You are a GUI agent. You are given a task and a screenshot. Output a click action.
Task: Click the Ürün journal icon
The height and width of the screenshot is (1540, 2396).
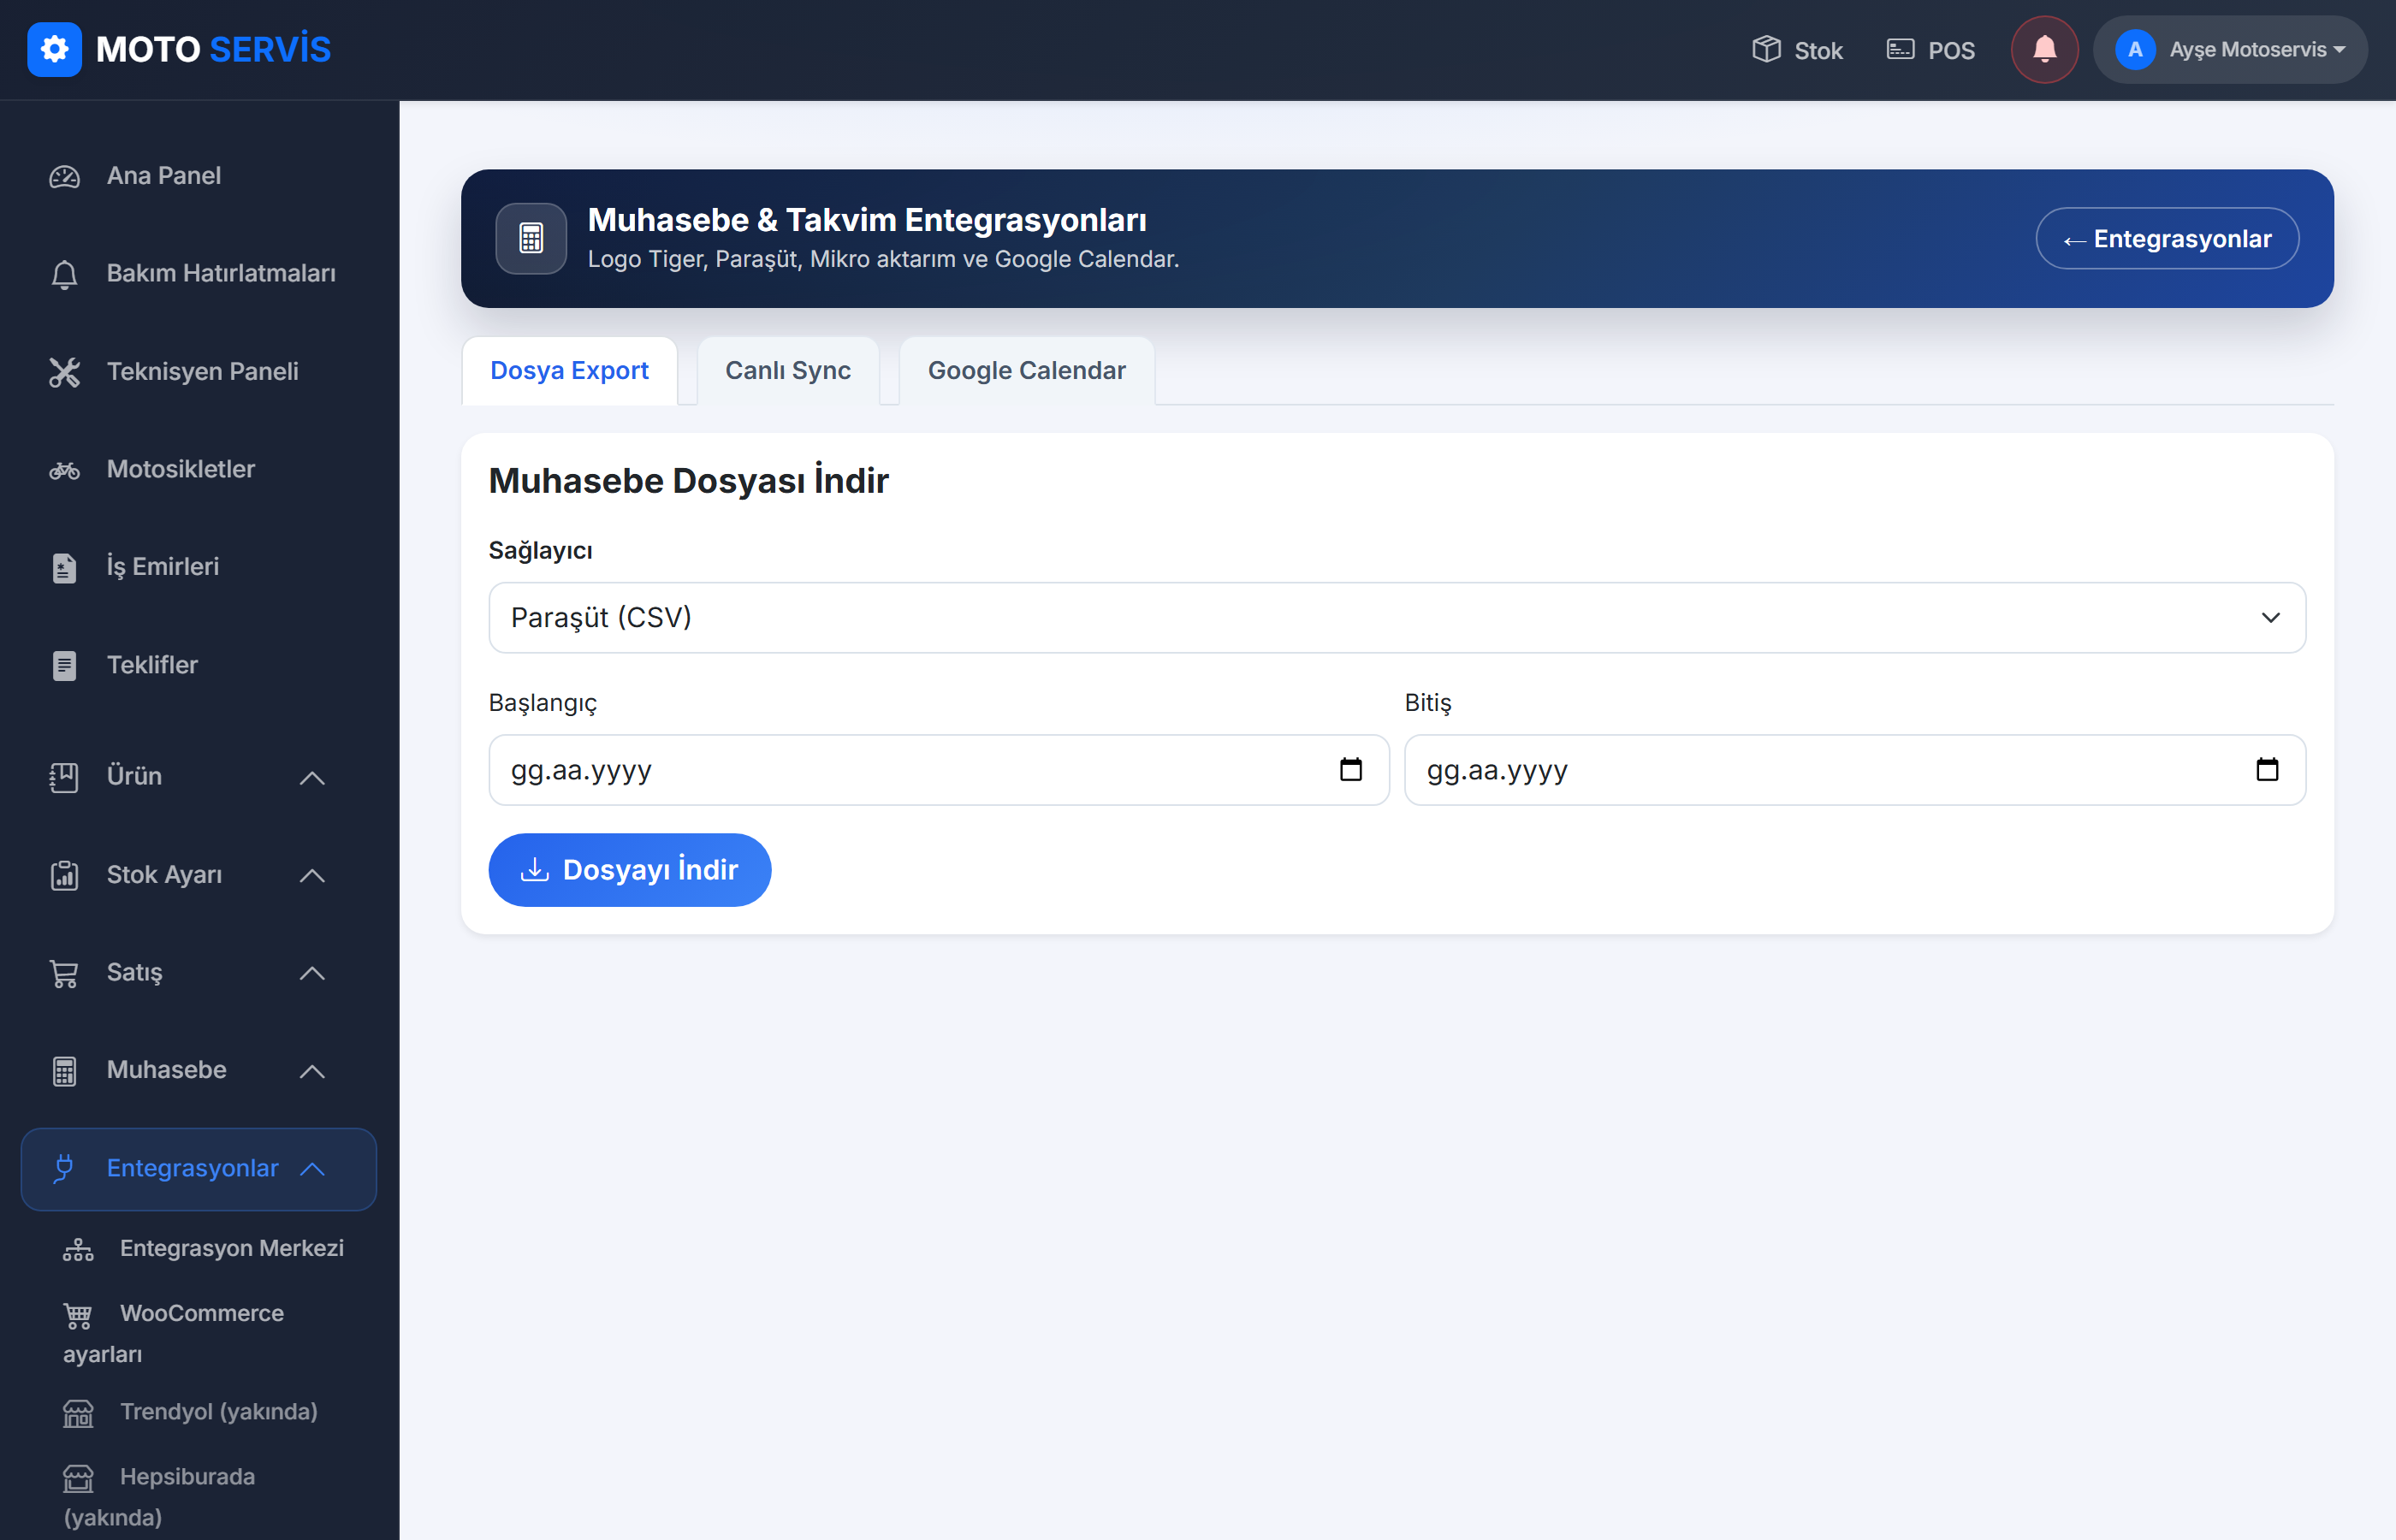click(x=64, y=777)
